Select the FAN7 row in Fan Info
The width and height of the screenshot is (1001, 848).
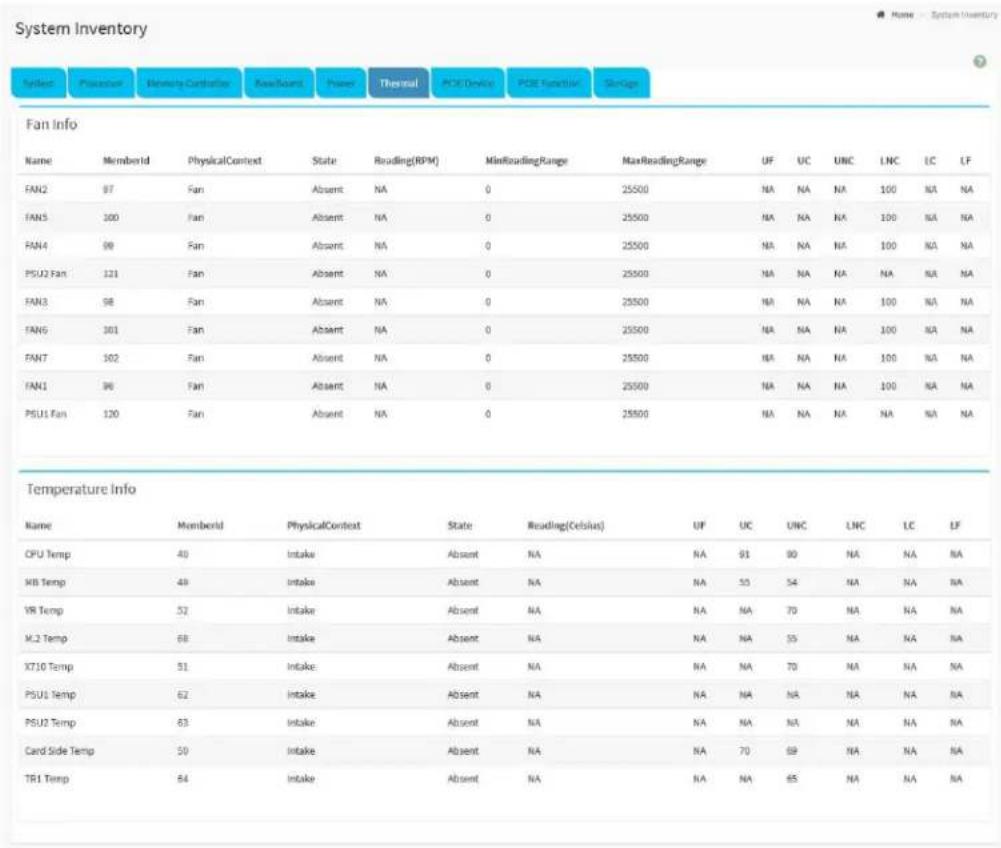[504, 358]
